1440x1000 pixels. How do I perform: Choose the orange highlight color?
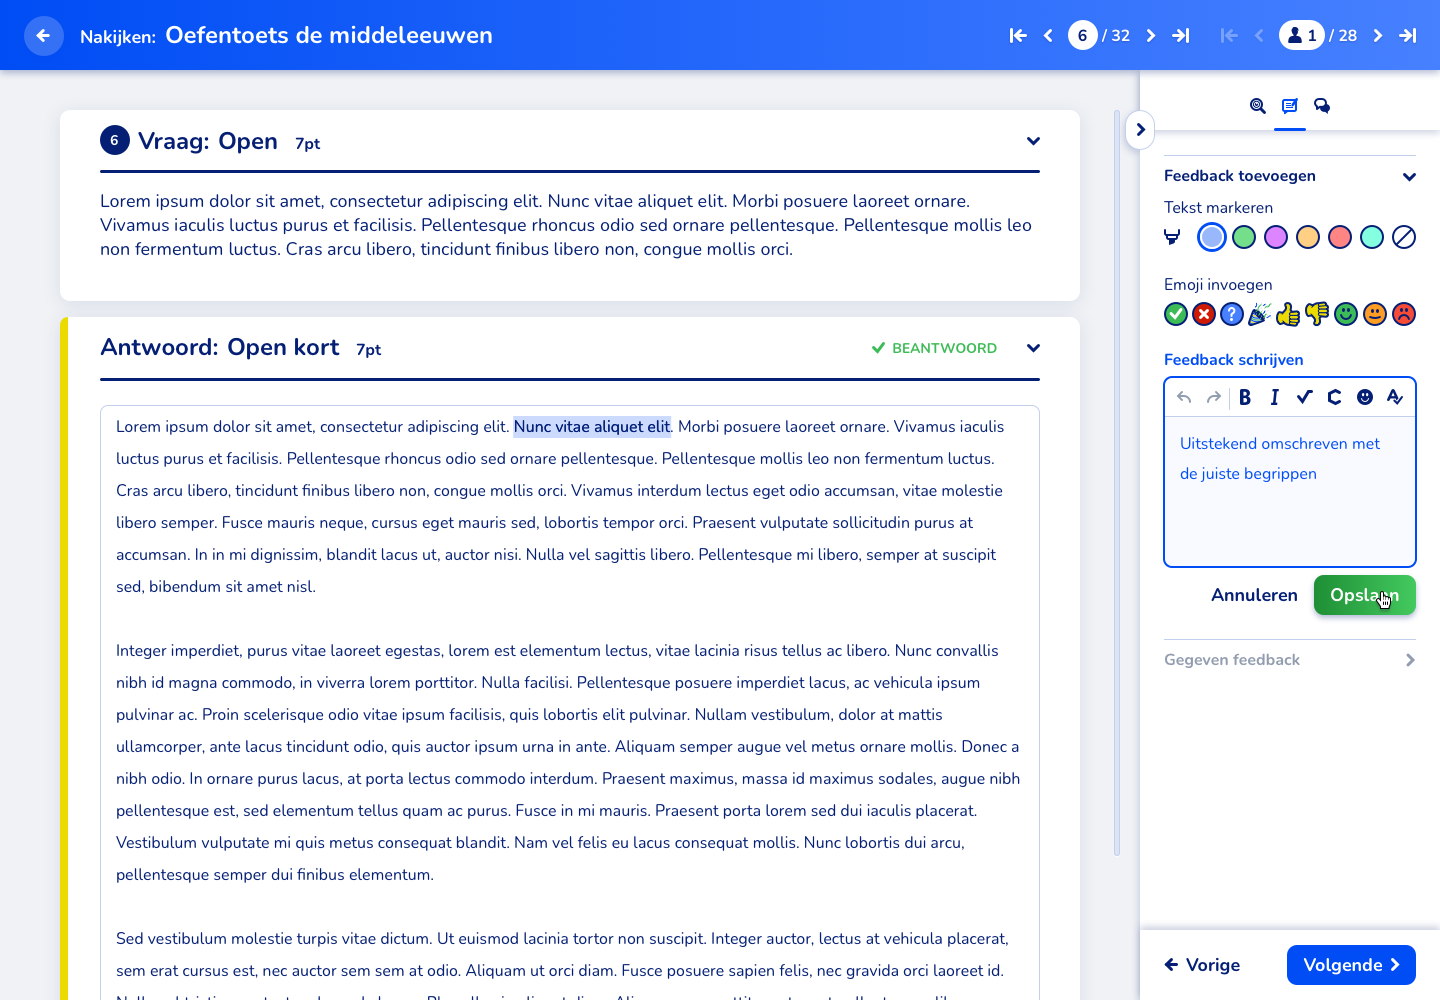click(1308, 237)
